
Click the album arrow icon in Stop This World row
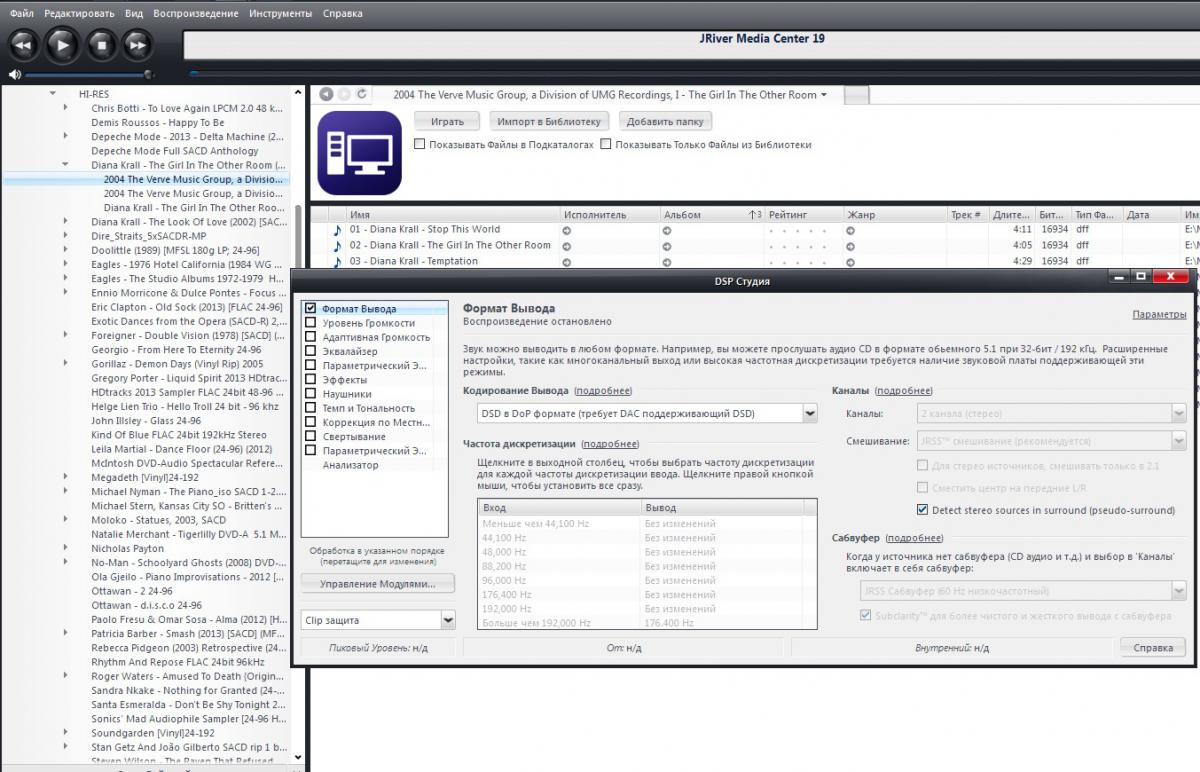point(667,230)
